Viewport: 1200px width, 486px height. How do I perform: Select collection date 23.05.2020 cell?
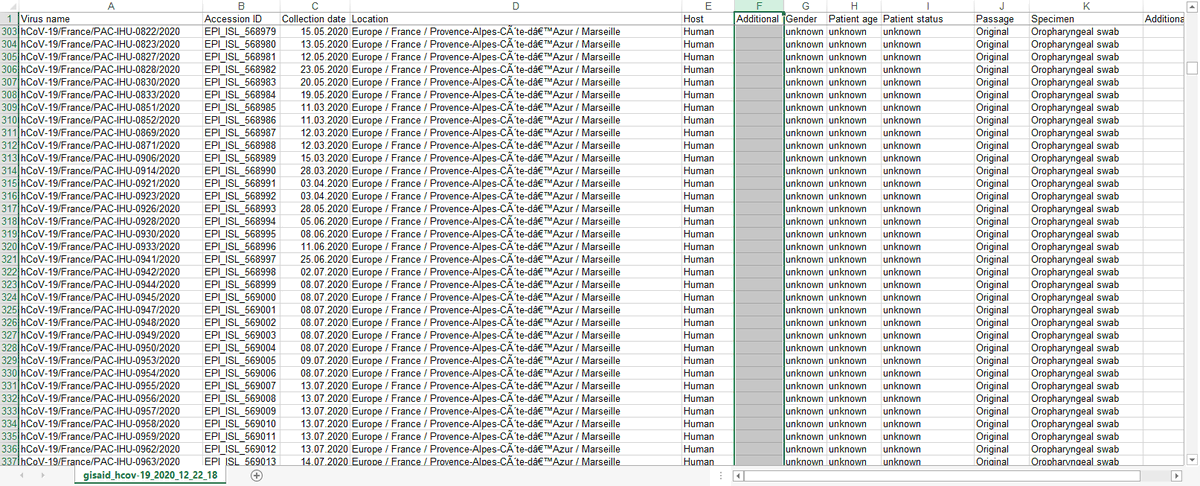[x=314, y=69]
